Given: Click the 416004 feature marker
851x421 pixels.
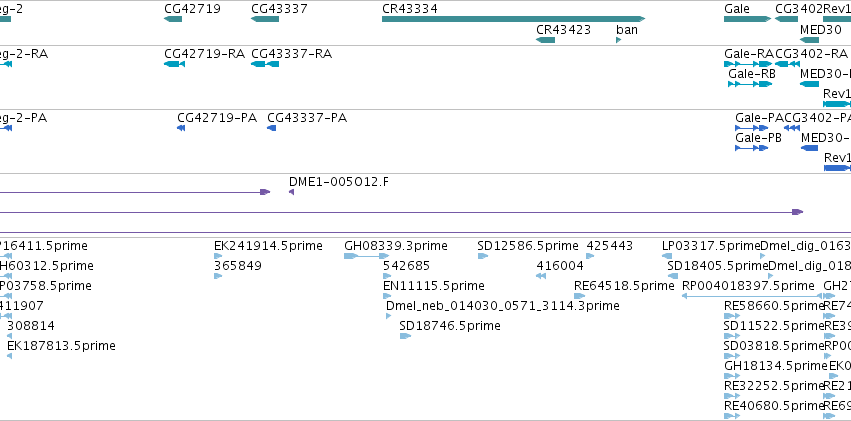Looking at the screenshot, I should [541, 276].
